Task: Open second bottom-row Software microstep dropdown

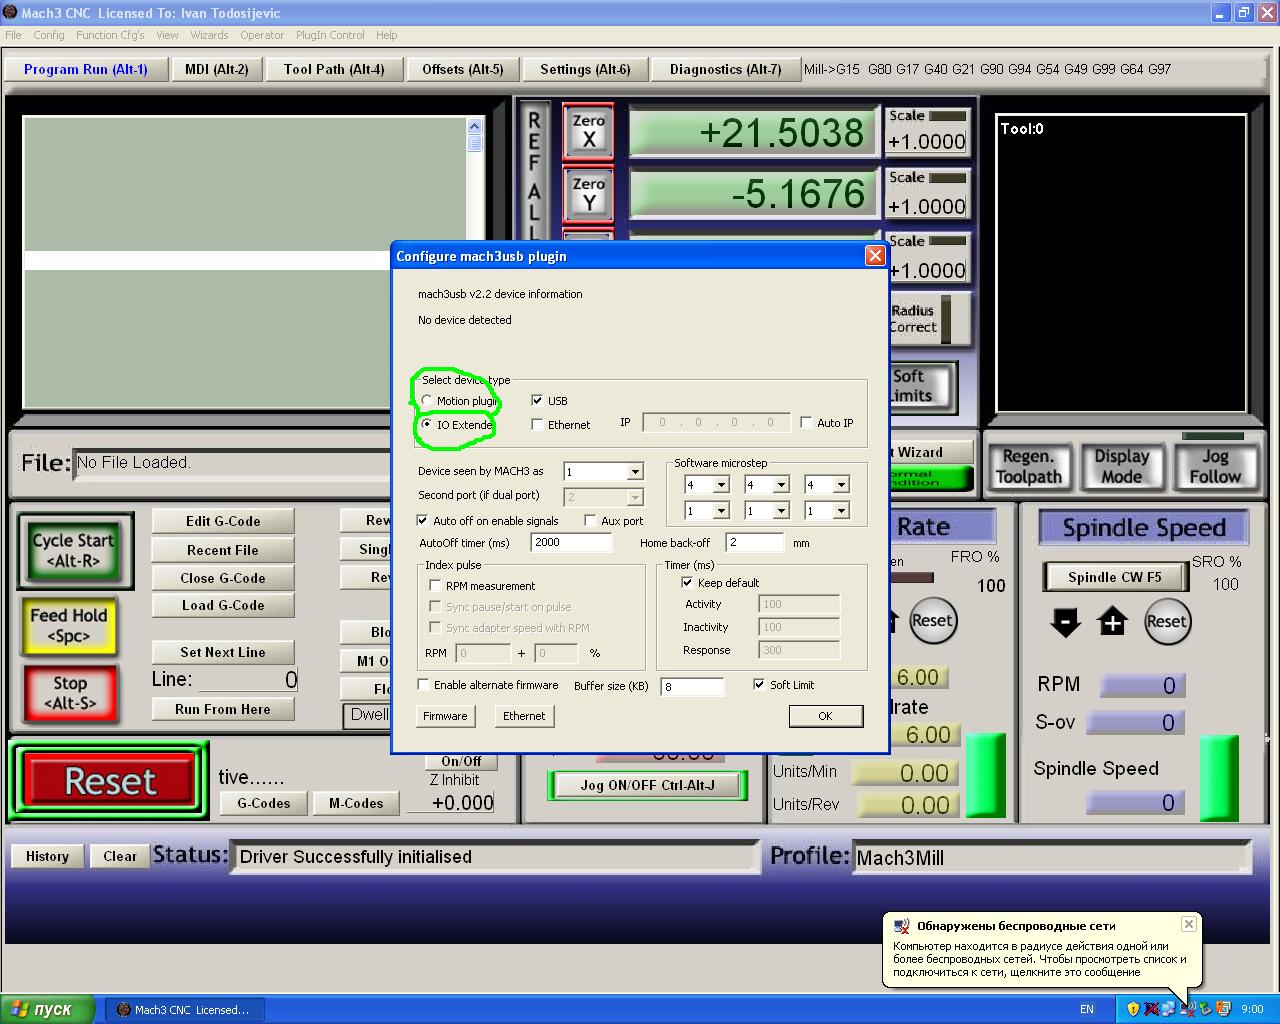Action: point(781,511)
